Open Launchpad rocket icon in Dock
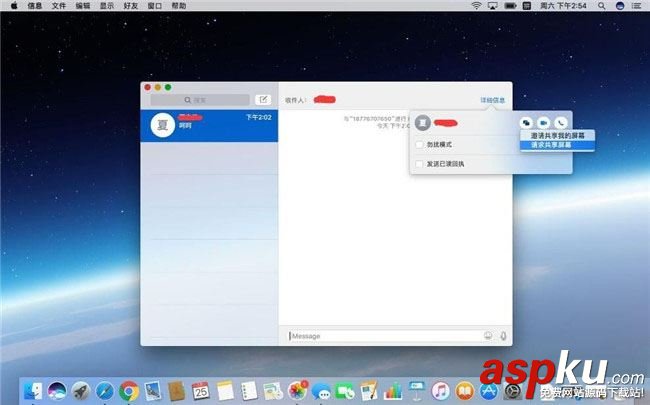The image size is (650, 405). [81, 391]
